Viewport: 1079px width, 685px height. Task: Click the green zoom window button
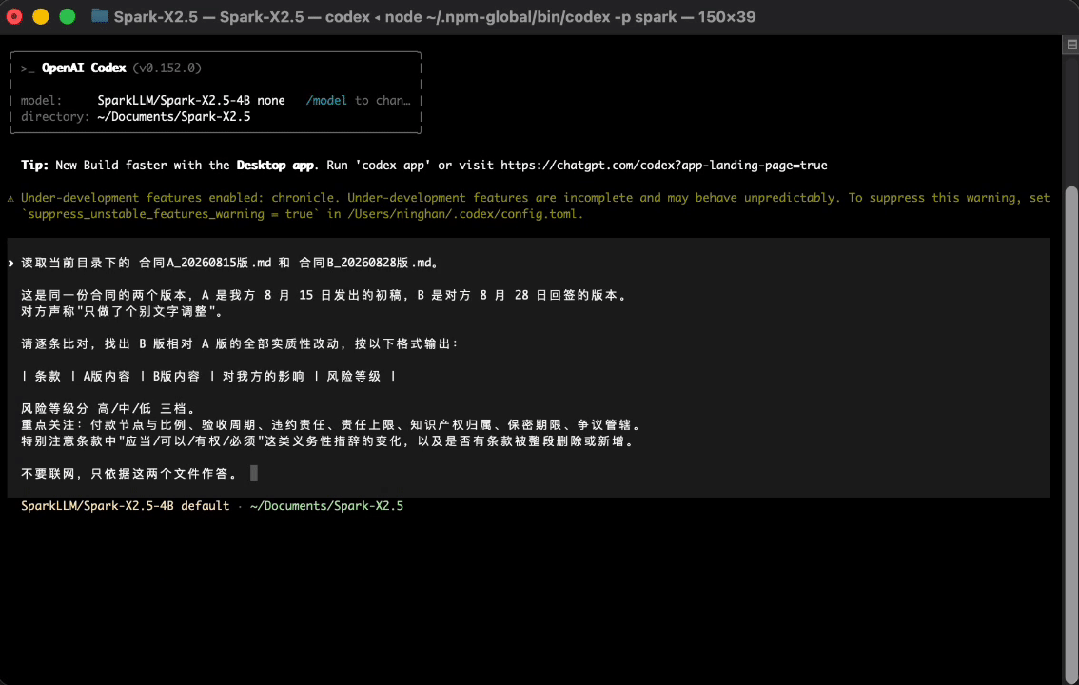pos(67,17)
